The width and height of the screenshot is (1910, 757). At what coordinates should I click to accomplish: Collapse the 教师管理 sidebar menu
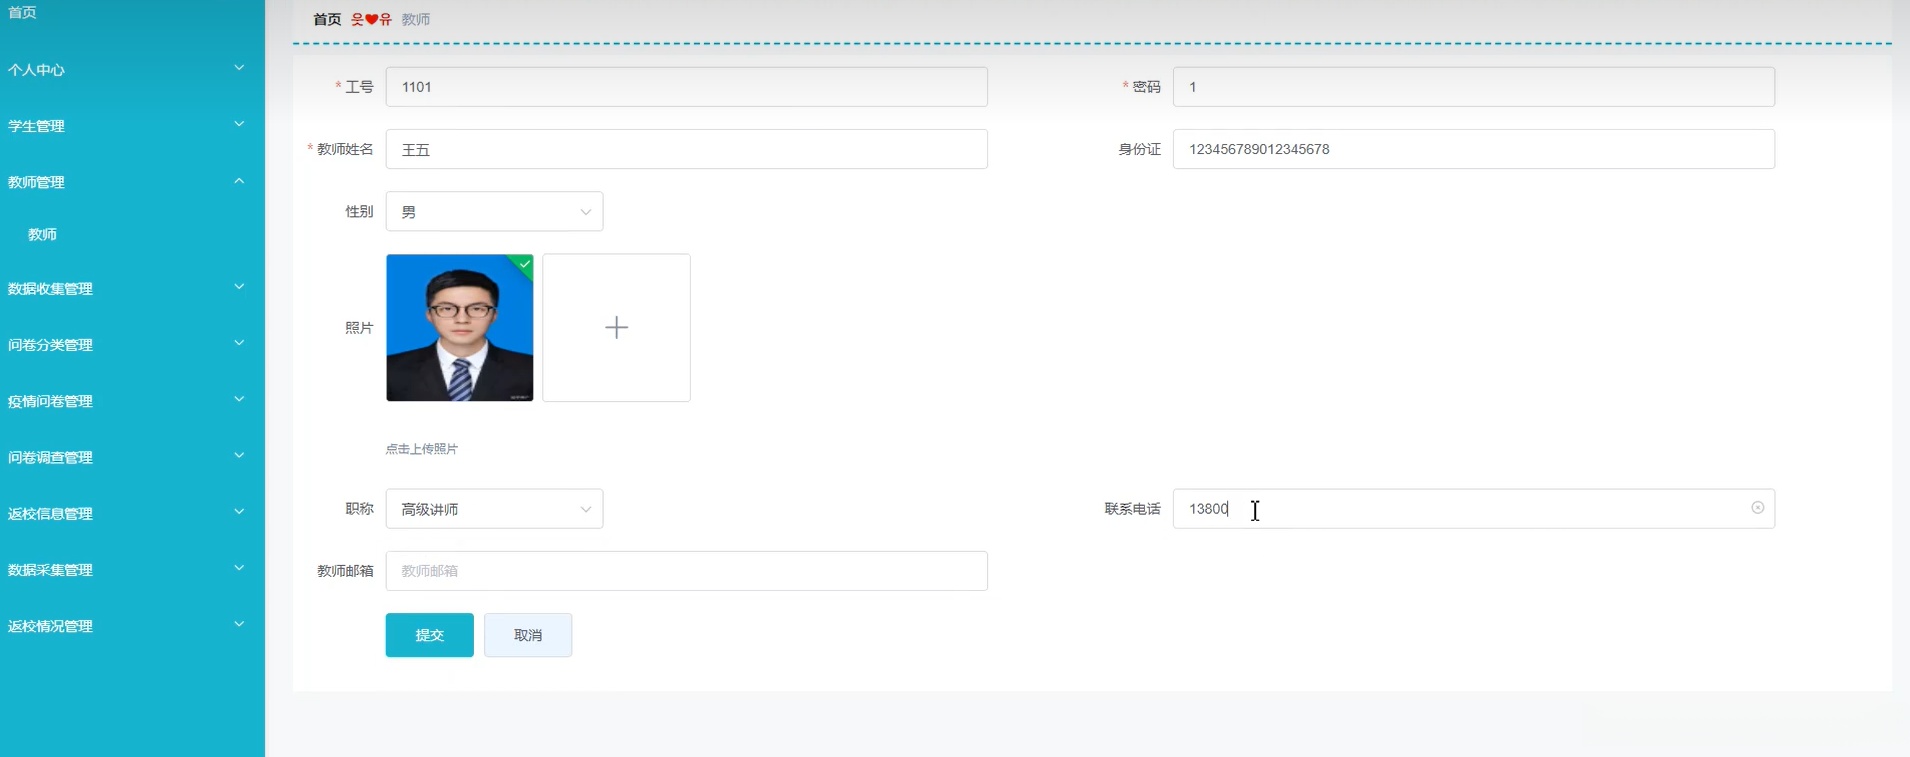pyautogui.click(x=132, y=181)
